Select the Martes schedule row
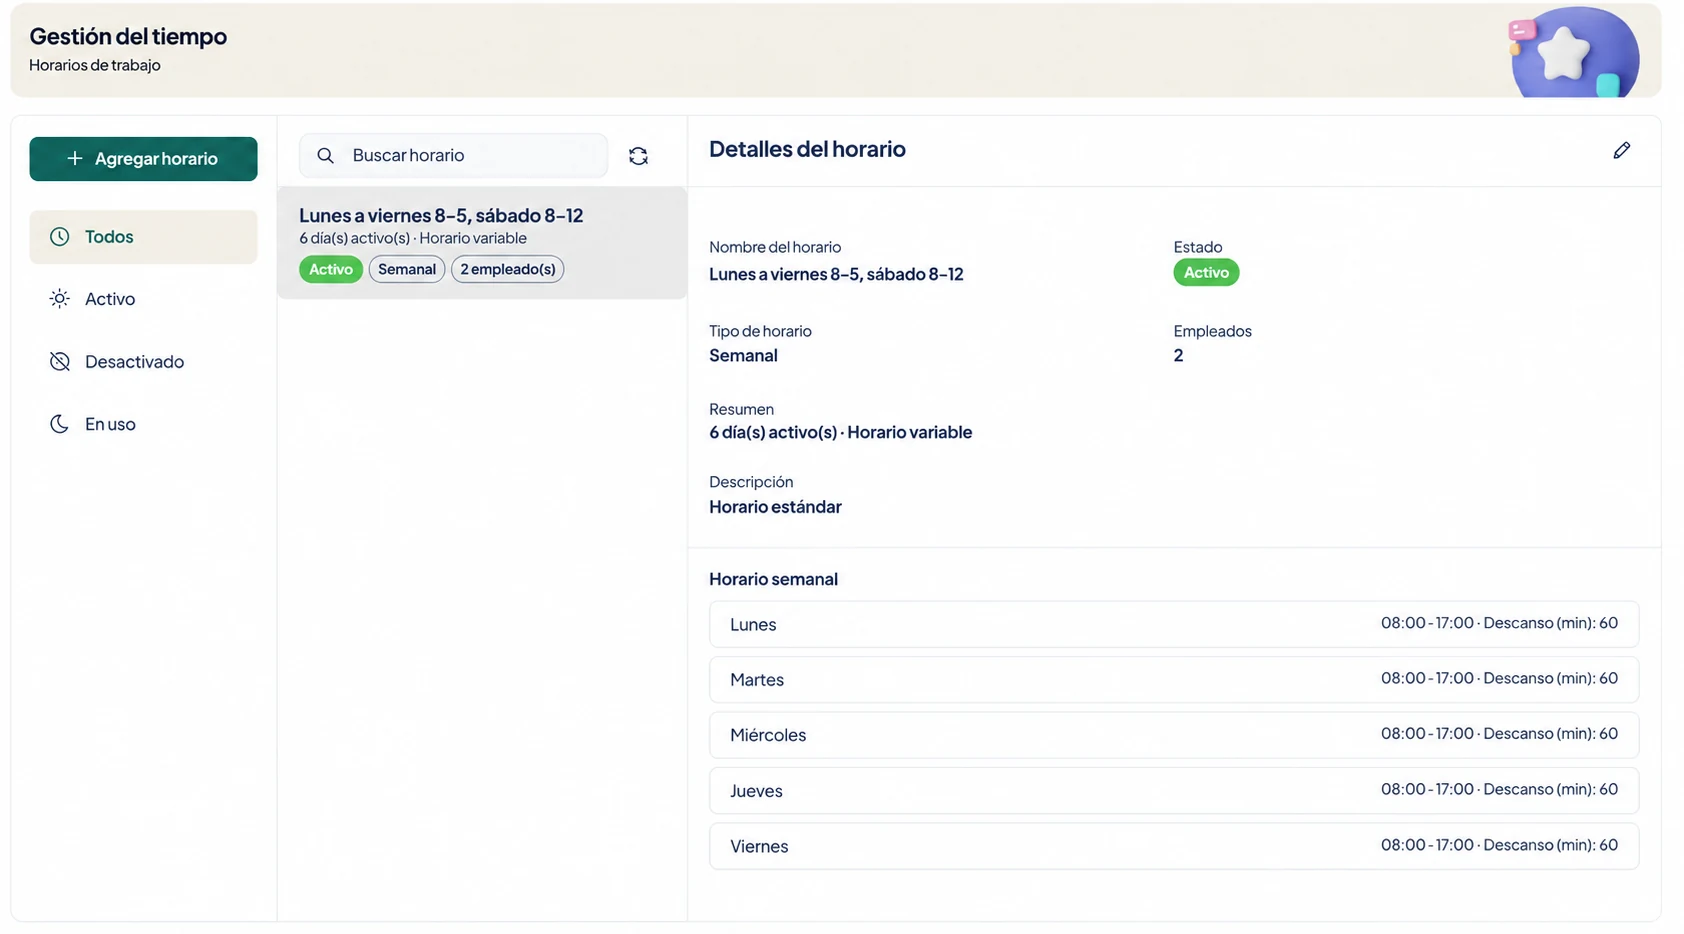1684x934 pixels. (1174, 680)
